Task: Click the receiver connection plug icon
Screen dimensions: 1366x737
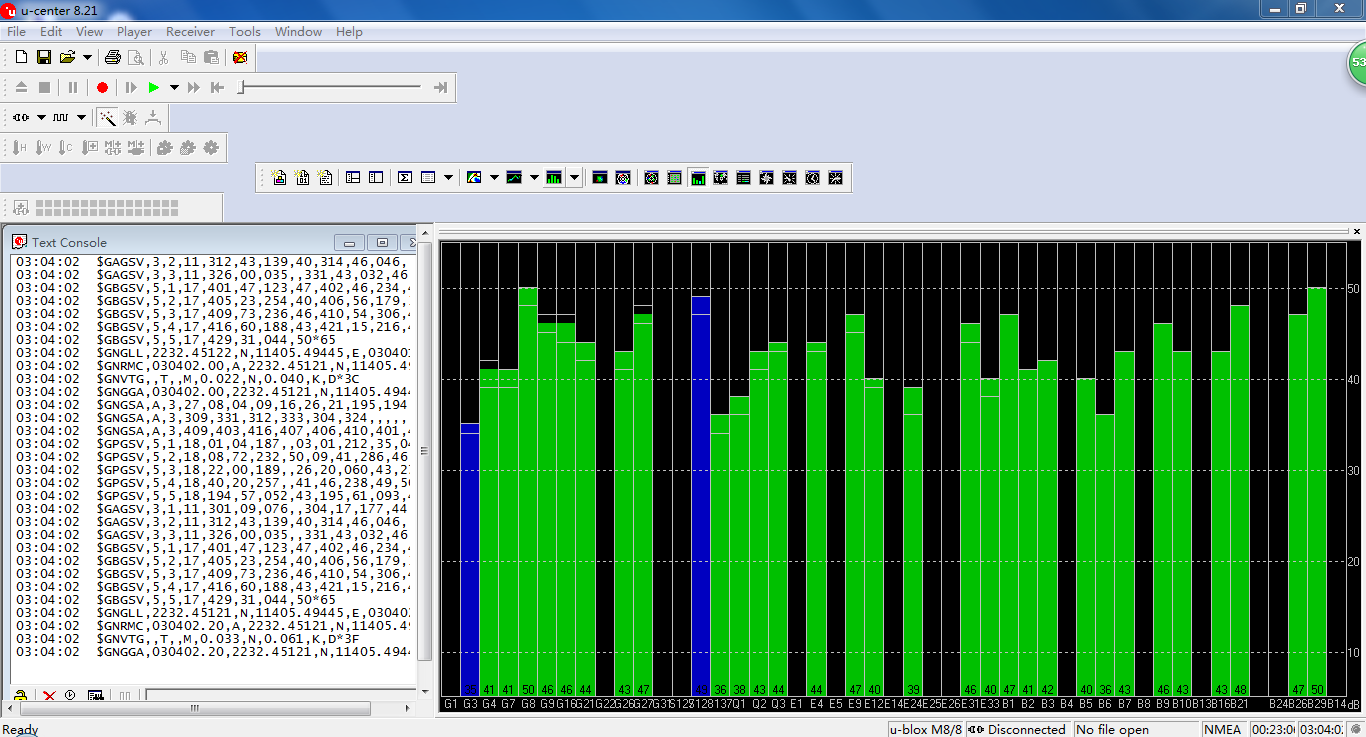Action: (21, 118)
